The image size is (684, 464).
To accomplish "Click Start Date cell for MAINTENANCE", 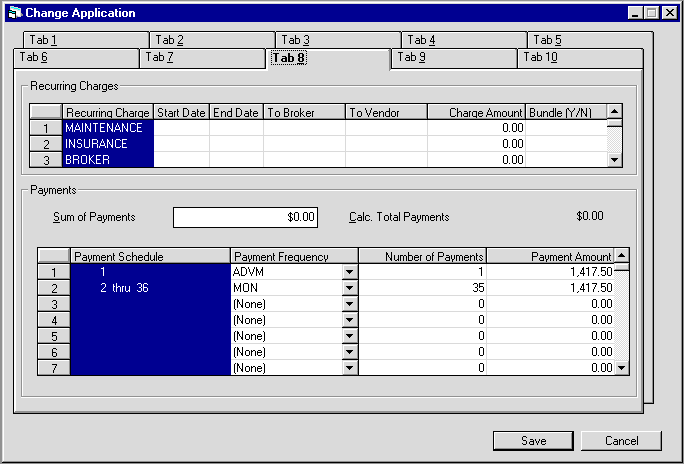I will point(181,128).
